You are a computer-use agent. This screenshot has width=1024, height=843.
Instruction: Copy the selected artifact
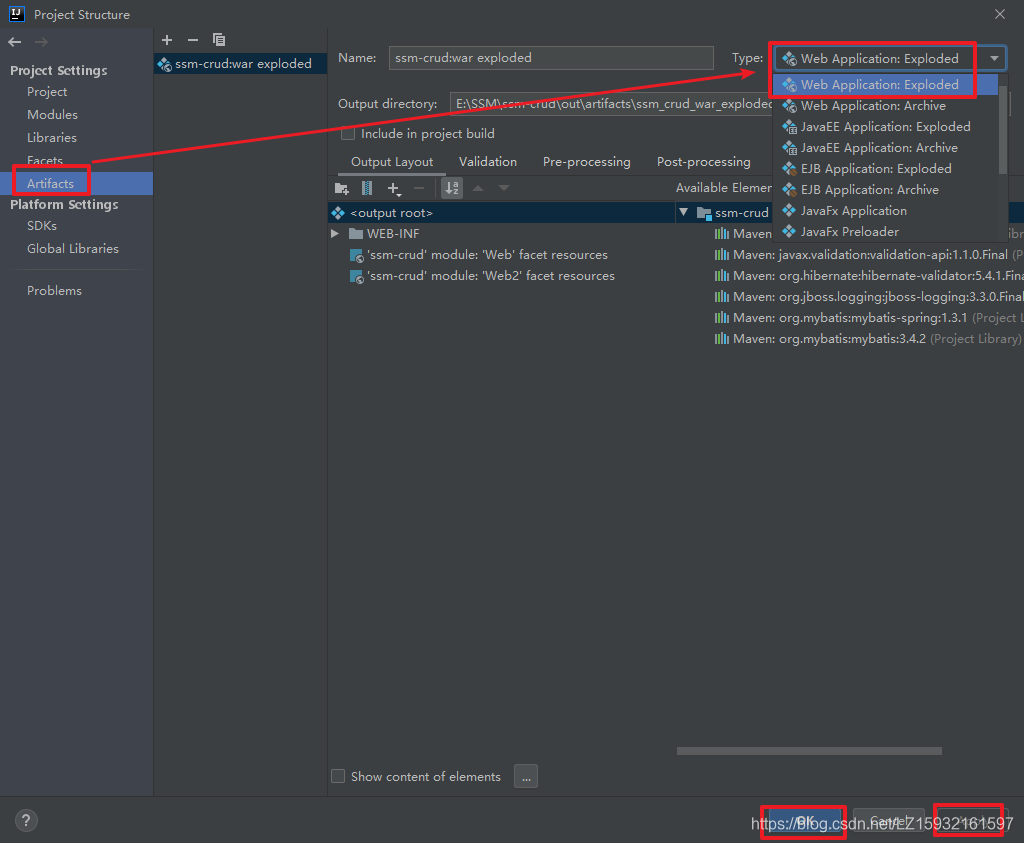click(219, 40)
